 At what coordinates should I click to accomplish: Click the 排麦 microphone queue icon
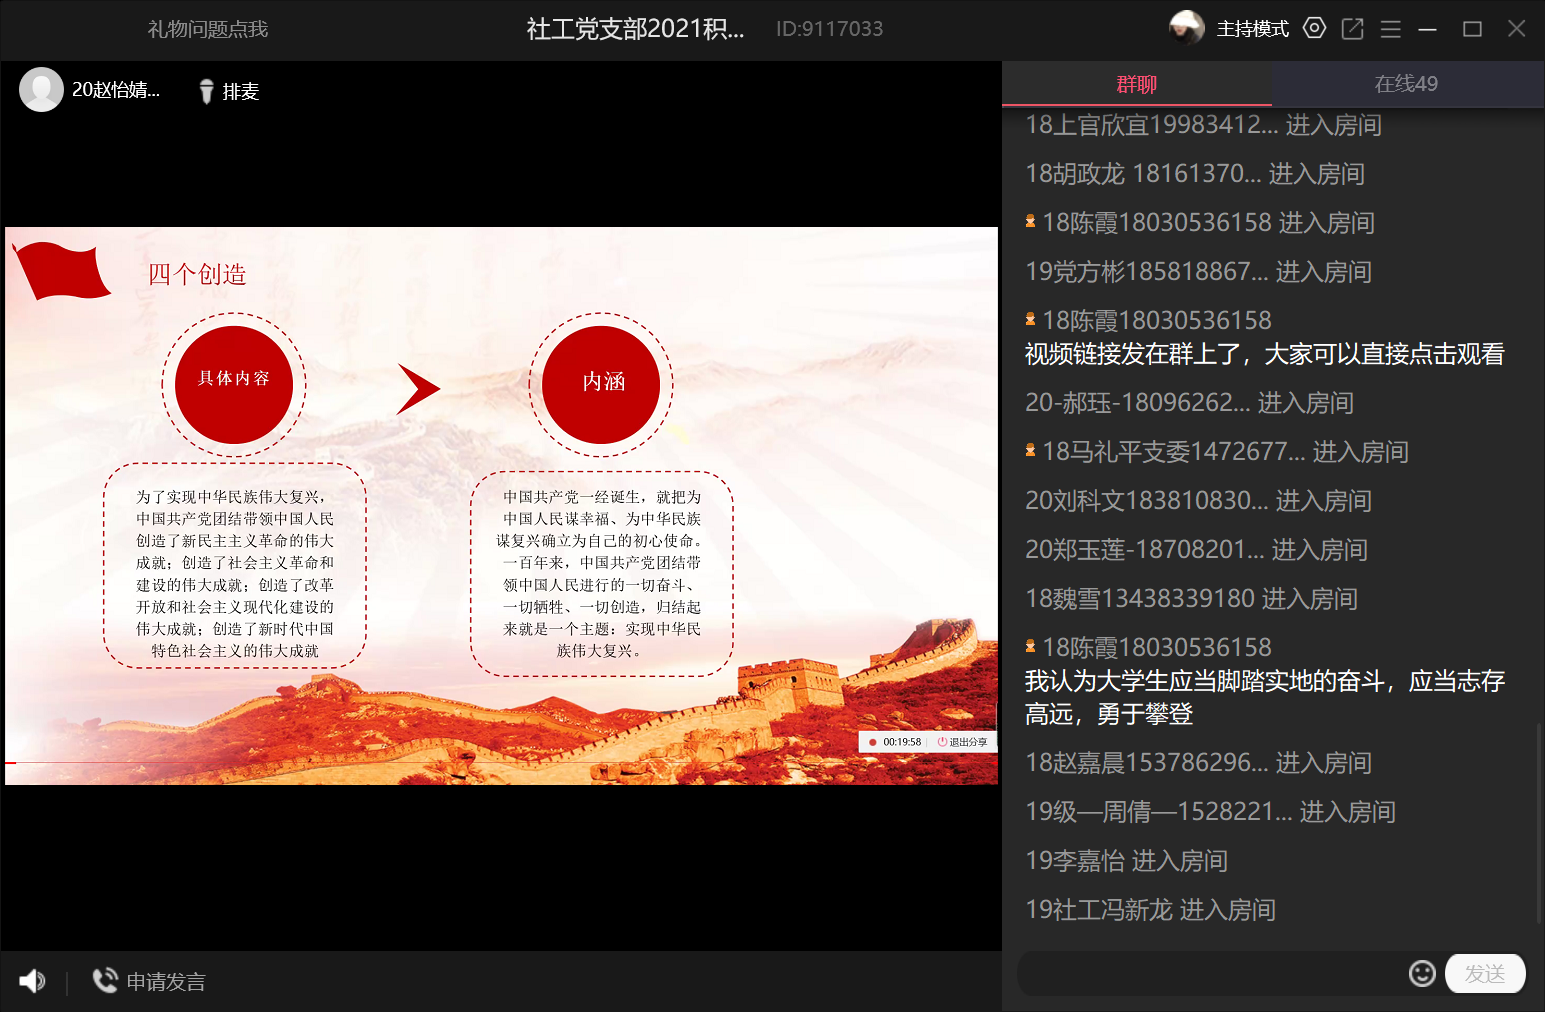pos(207,91)
